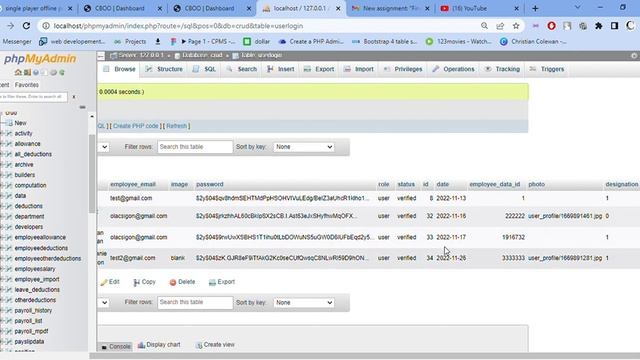640x360 pixels.
Task: Sort by the date column header
Action: pos(442,184)
